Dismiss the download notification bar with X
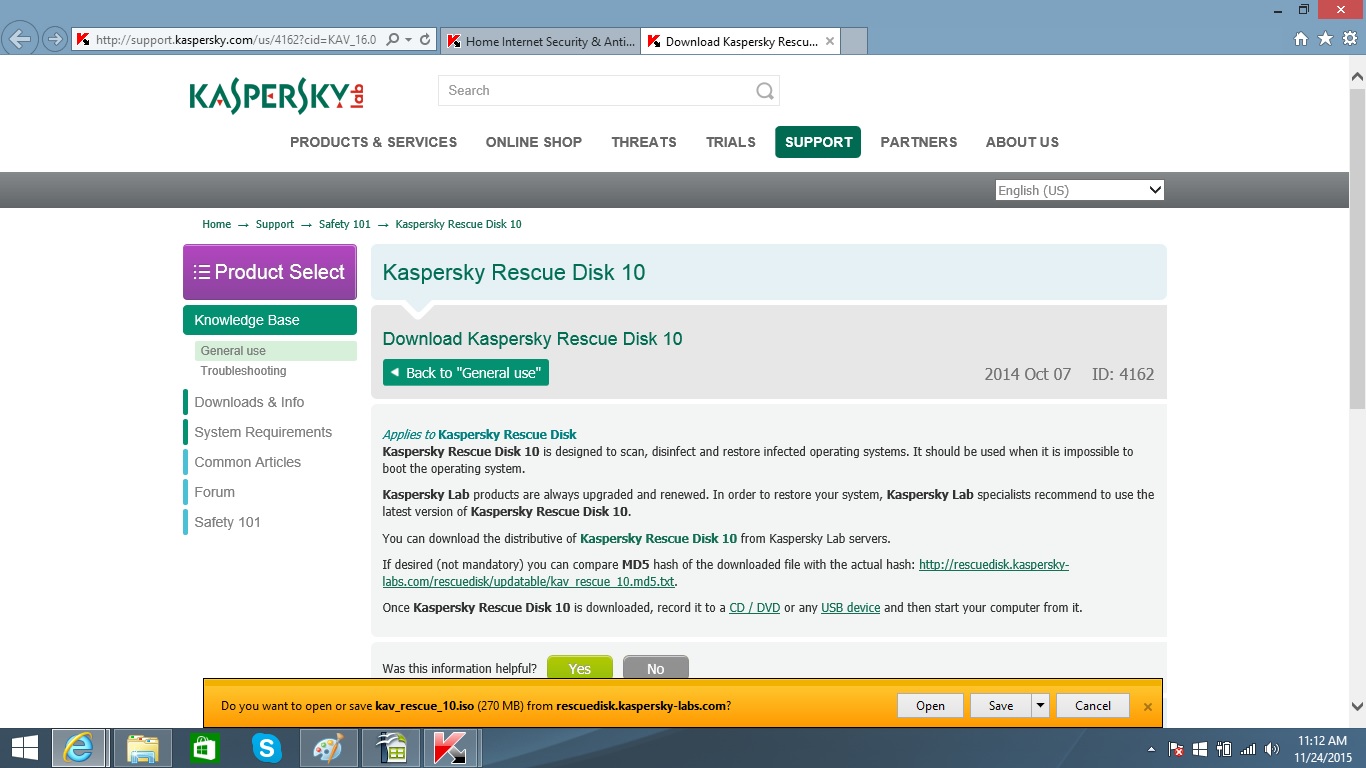The width and height of the screenshot is (1366, 768). click(1148, 706)
